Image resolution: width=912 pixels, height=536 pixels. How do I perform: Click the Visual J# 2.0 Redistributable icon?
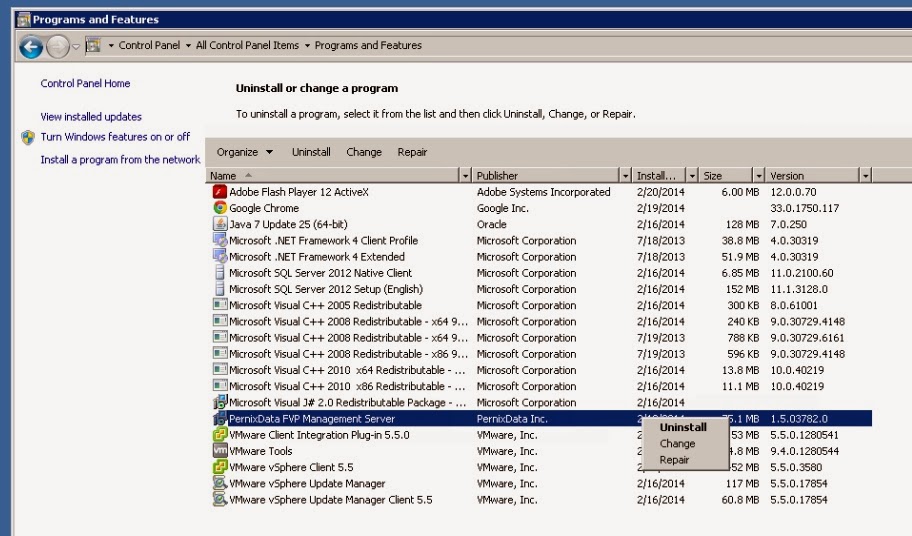tap(219, 402)
